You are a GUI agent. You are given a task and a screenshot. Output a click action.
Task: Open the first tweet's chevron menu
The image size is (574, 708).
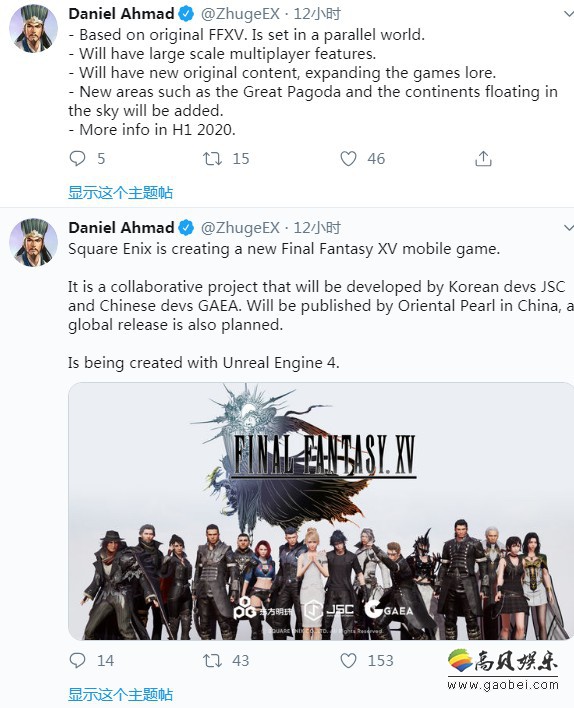point(569,14)
